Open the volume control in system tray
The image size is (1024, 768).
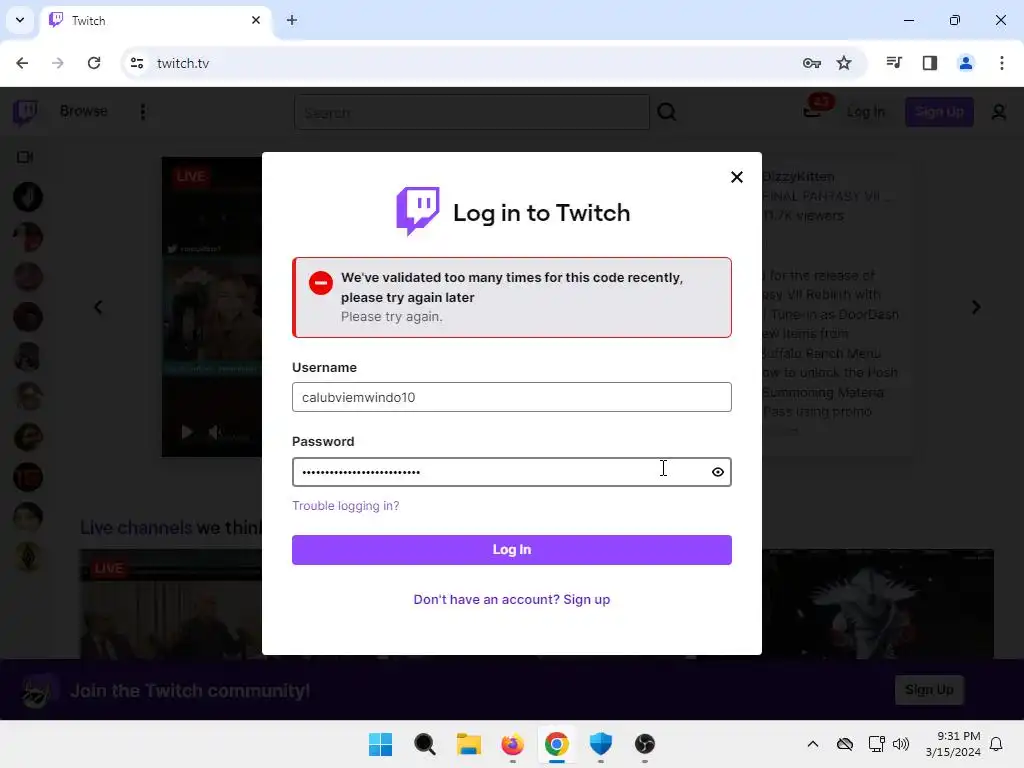pyautogui.click(x=901, y=744)
